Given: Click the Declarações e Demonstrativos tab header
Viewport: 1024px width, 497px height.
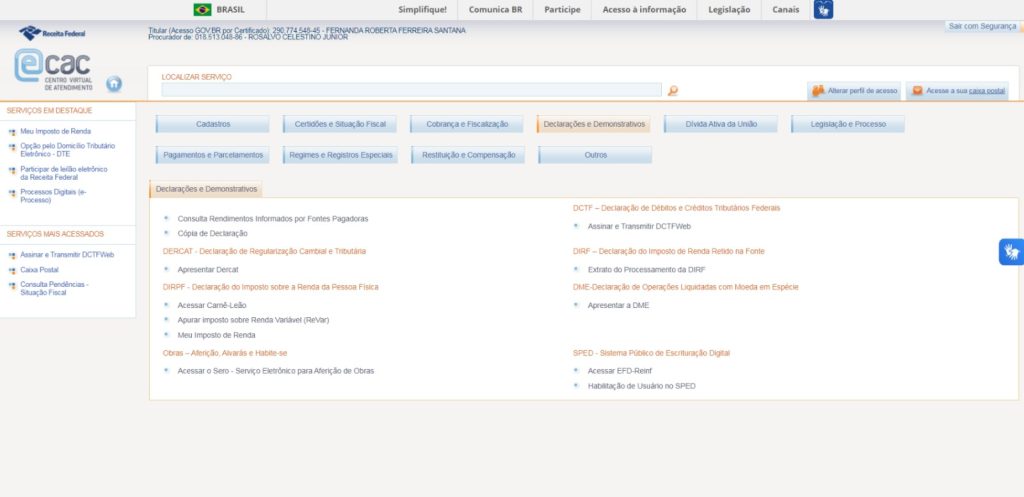Looking at the screenshot, I should 206,189.
